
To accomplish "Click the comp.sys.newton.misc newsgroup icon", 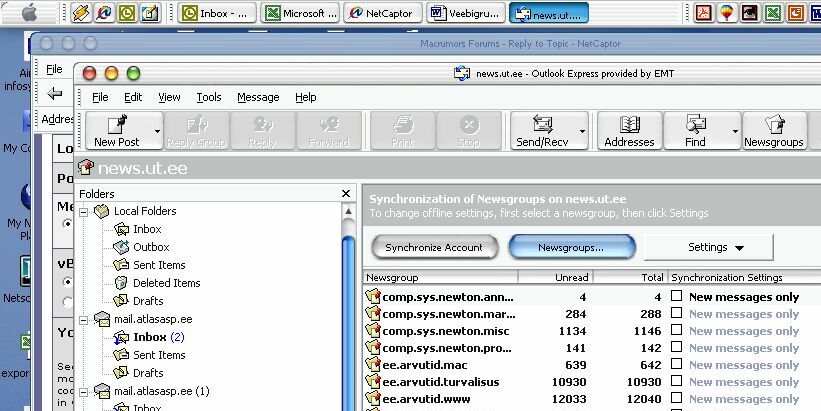I will click(x=373, y=330).
